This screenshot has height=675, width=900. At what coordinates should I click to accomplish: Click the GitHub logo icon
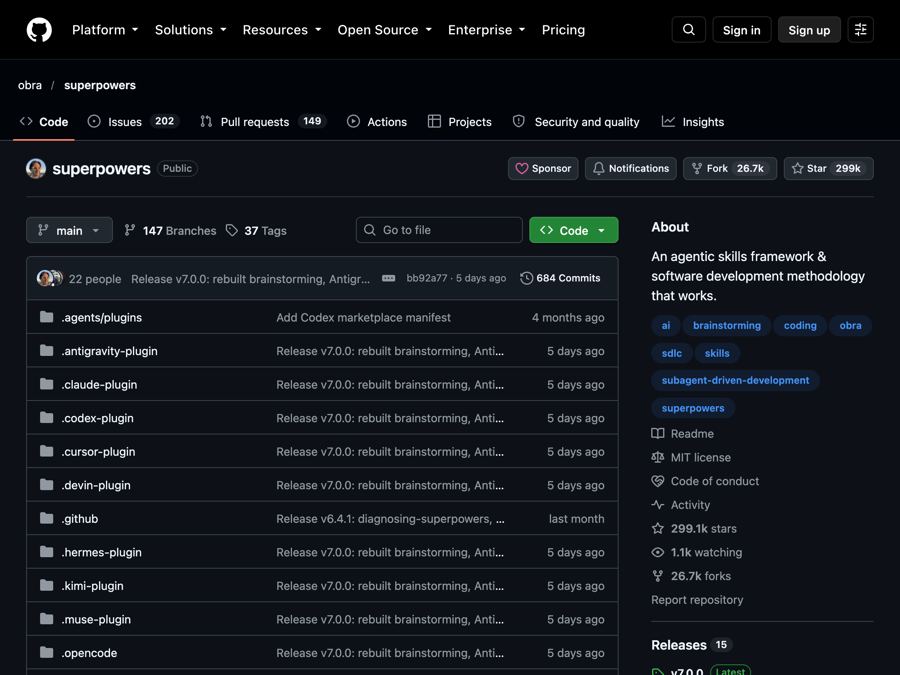tap(39, 30)
